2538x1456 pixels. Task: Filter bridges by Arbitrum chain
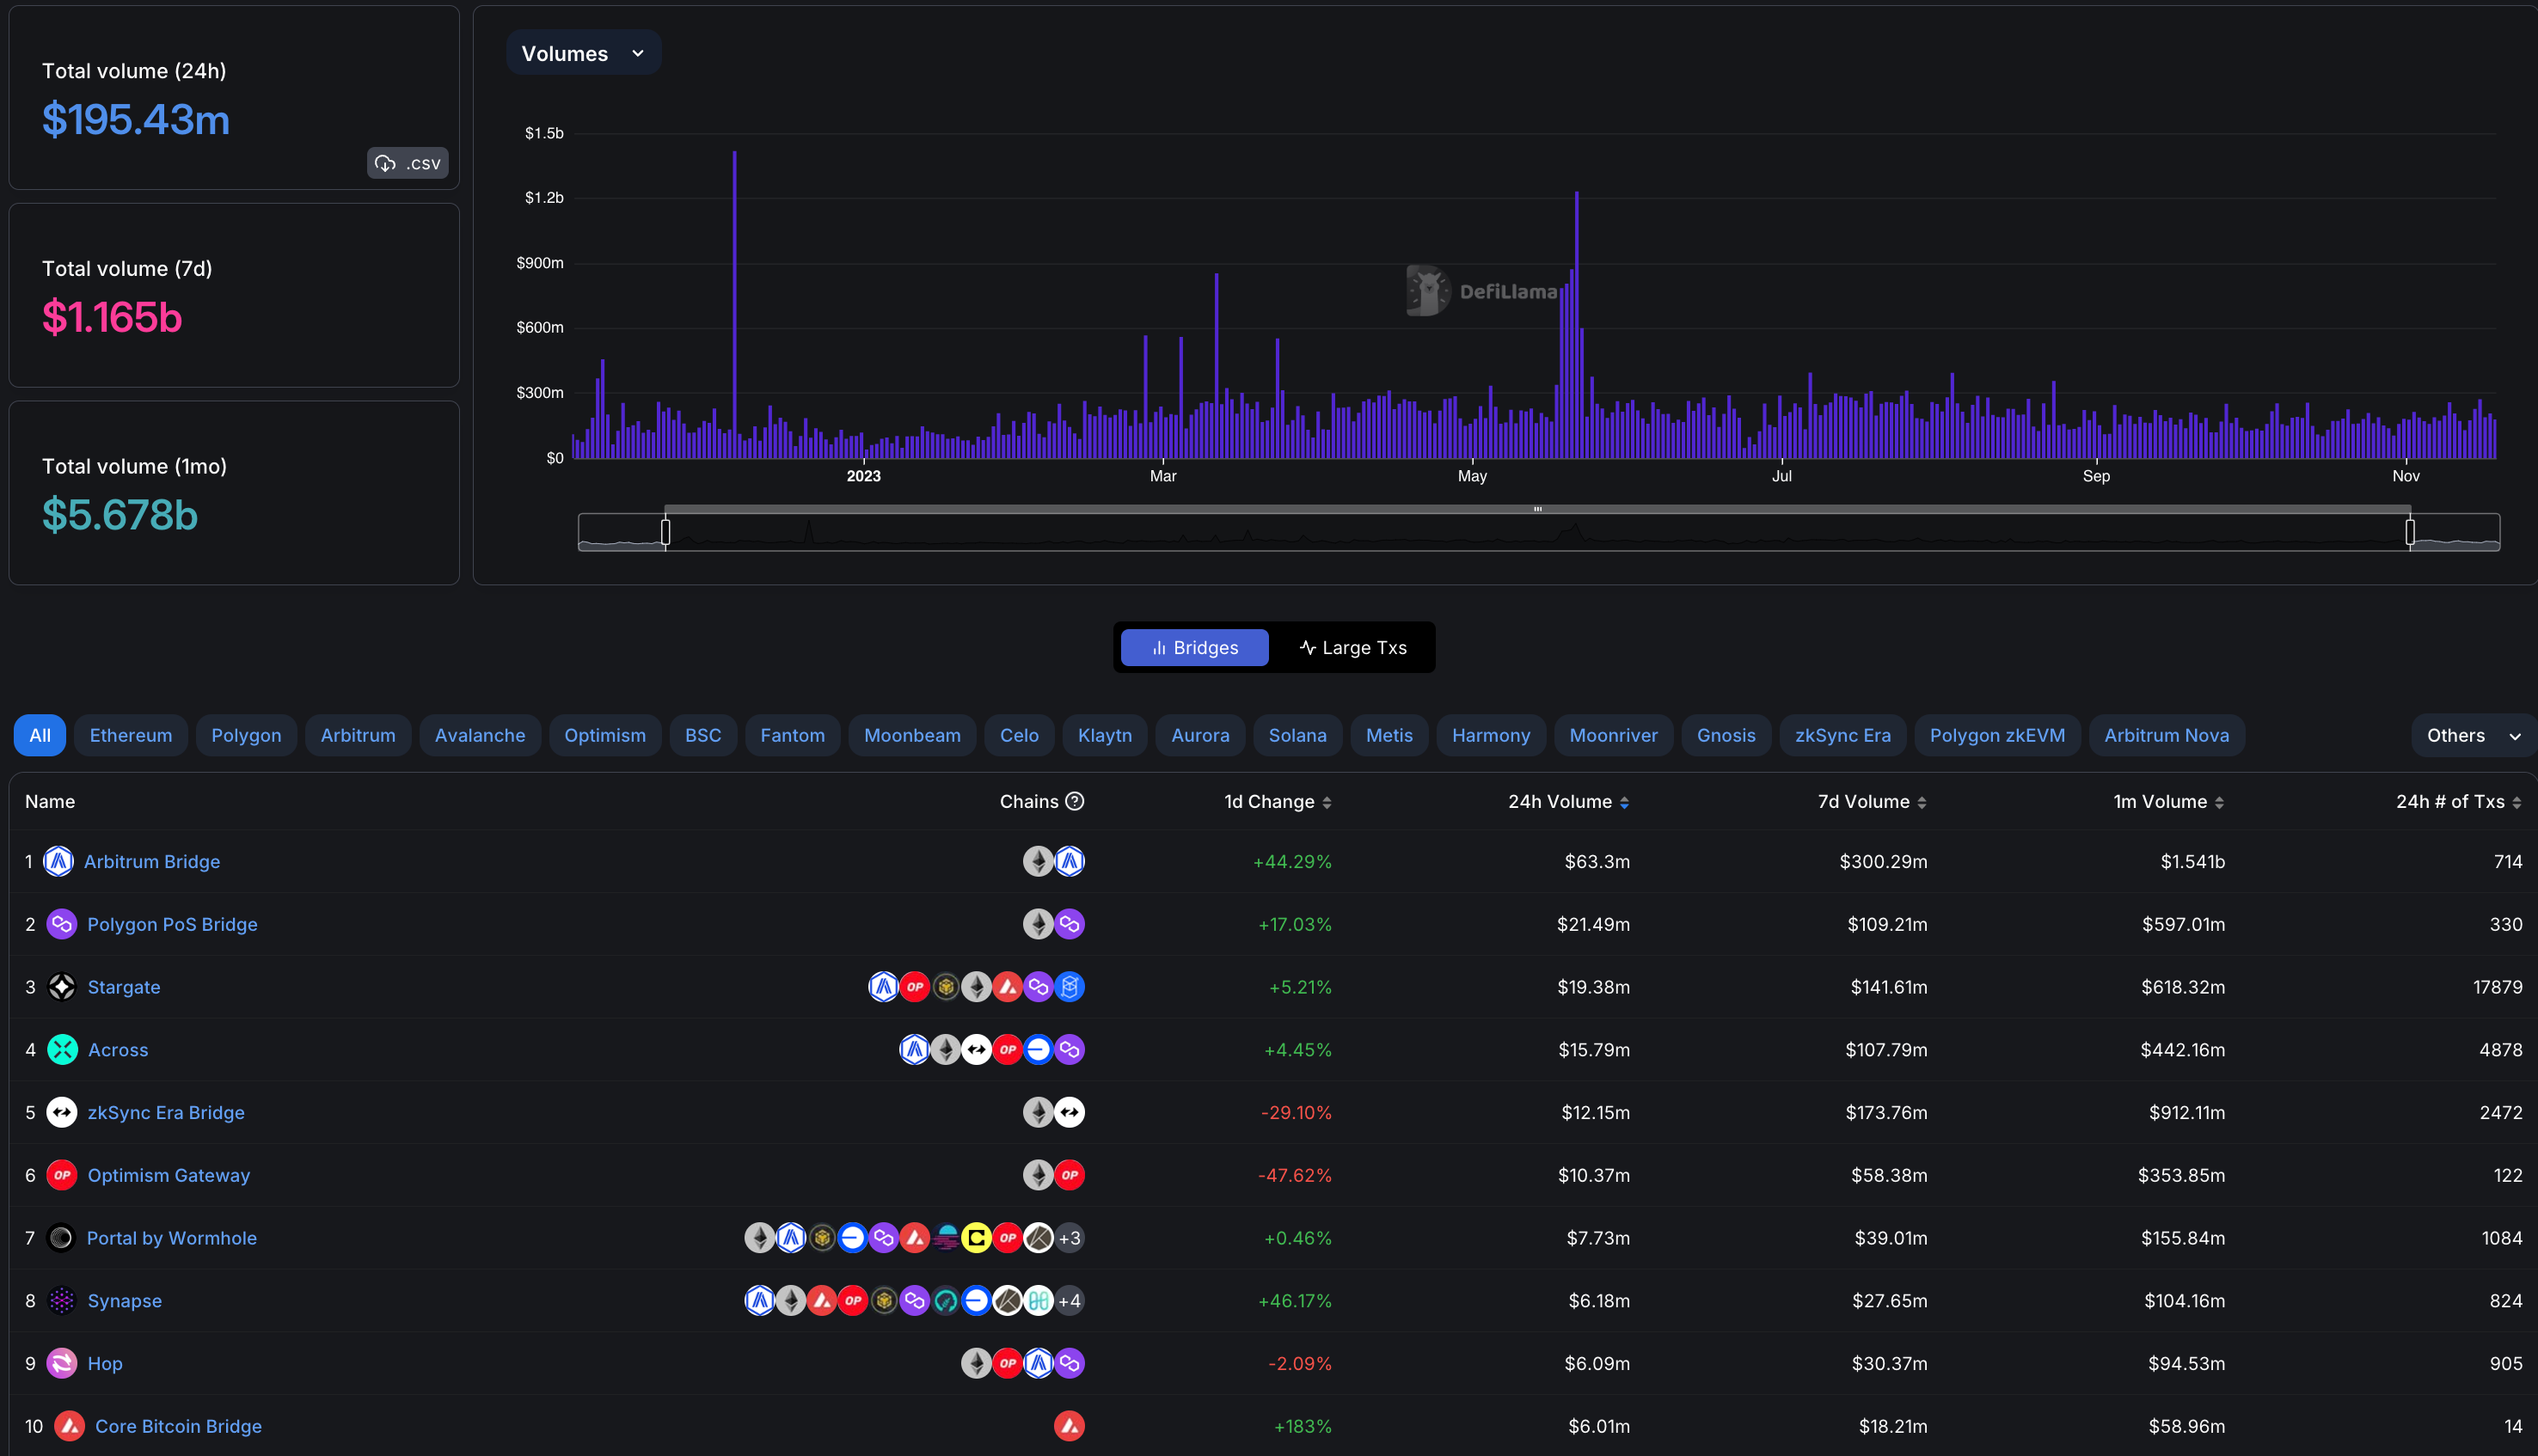click(358, 735)
